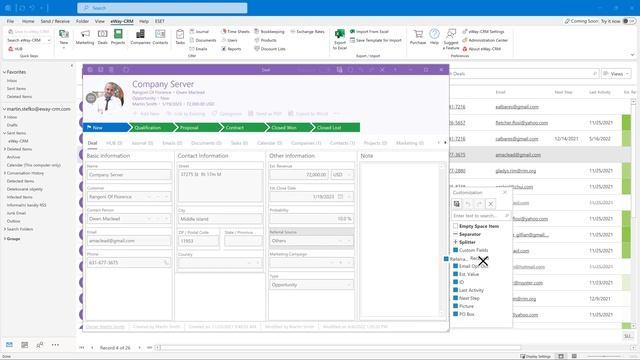Viewport: 640px width, 360px height.
Task: Open the Tasks module in the ribbon
Action: pyautogui.click(x=180, y=37)
